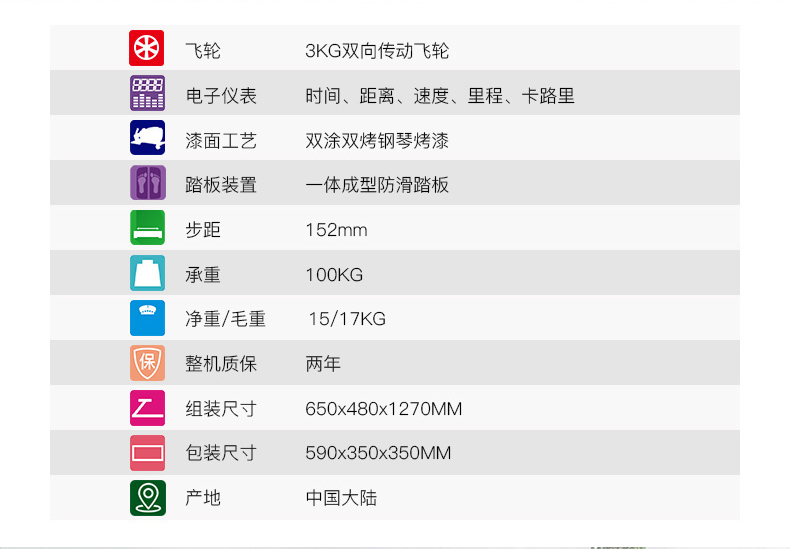Click the purple footprint pedal icon

(x=147, y=182)
